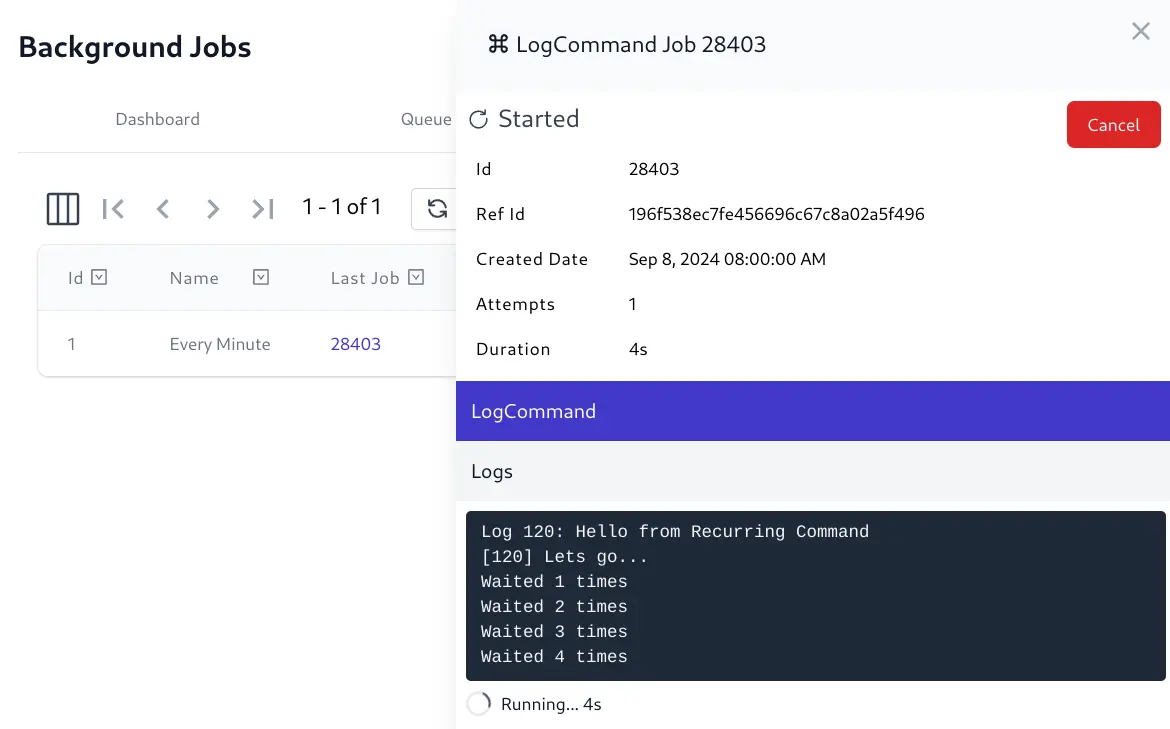Image resolution: width=1170 pixels, height=729 pixels.
Task: Click the Running spinner progress indicator
Action: coord(479,704)
